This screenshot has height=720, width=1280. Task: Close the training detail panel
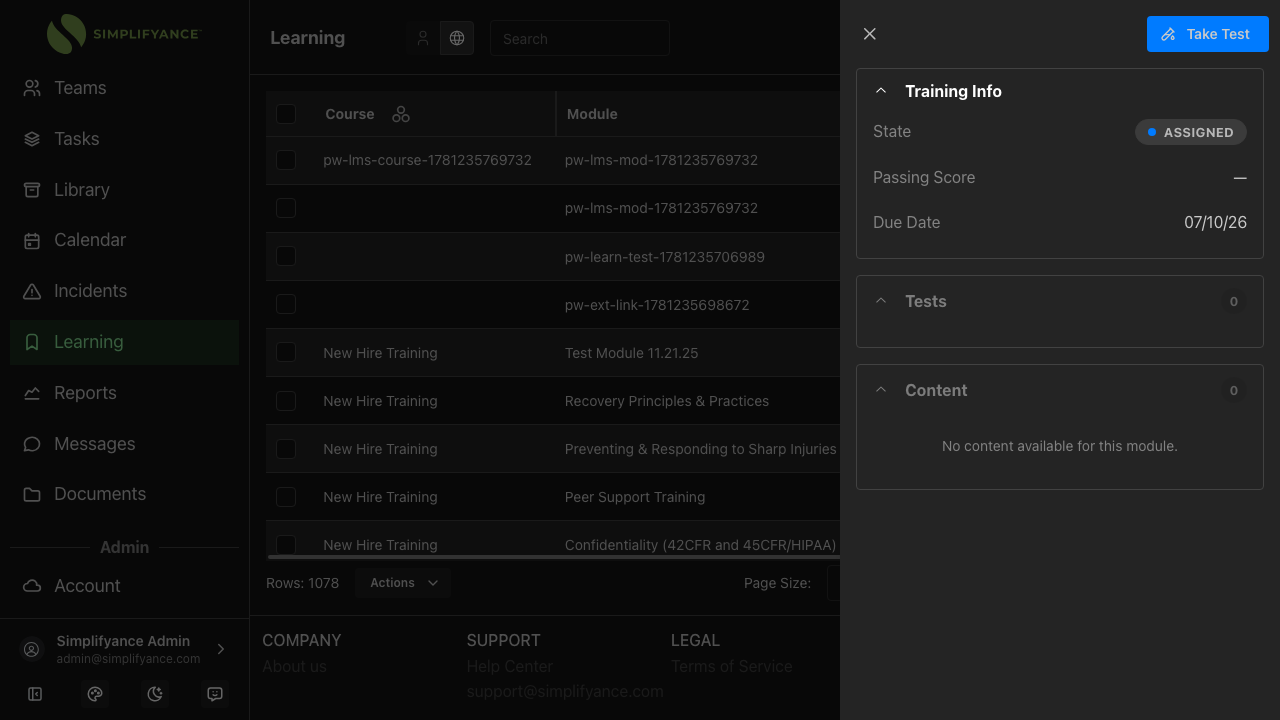(870, 34)
